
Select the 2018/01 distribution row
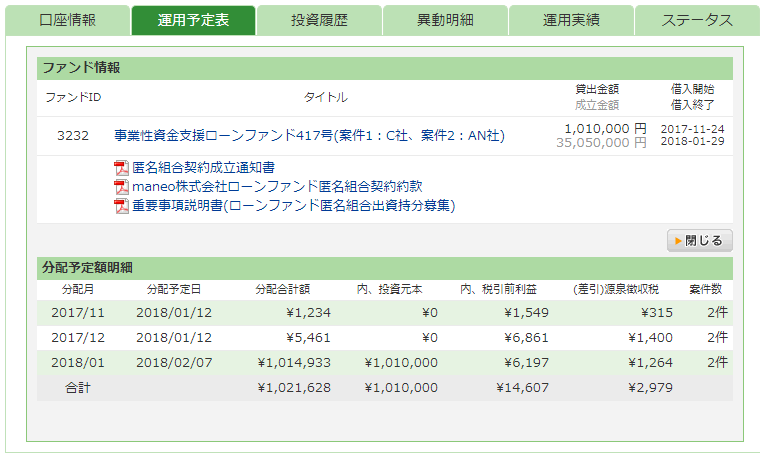[x=384, y=363]
